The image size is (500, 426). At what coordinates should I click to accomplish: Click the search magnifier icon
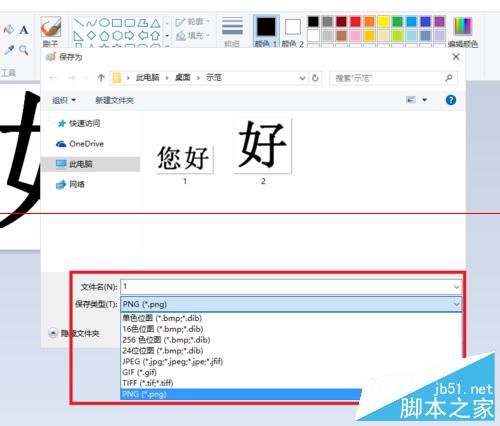(449, 78)
